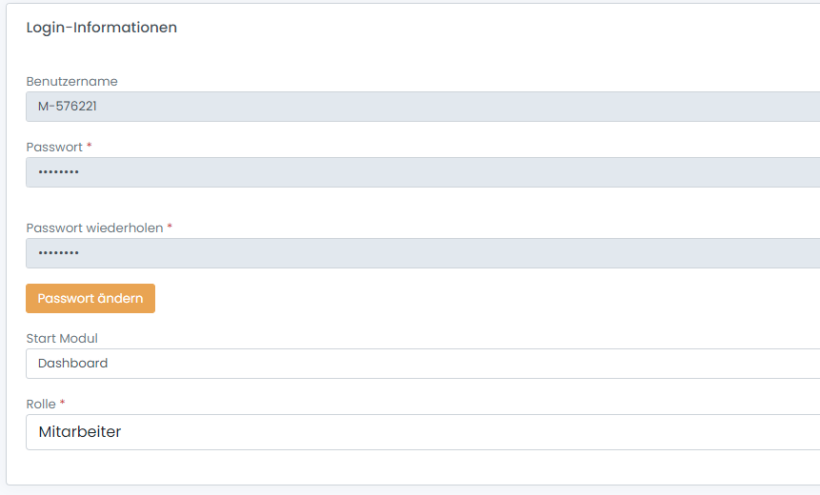The image size is (820, 495).
Task: Open the Start Modul dropdown
Action: 422,363
